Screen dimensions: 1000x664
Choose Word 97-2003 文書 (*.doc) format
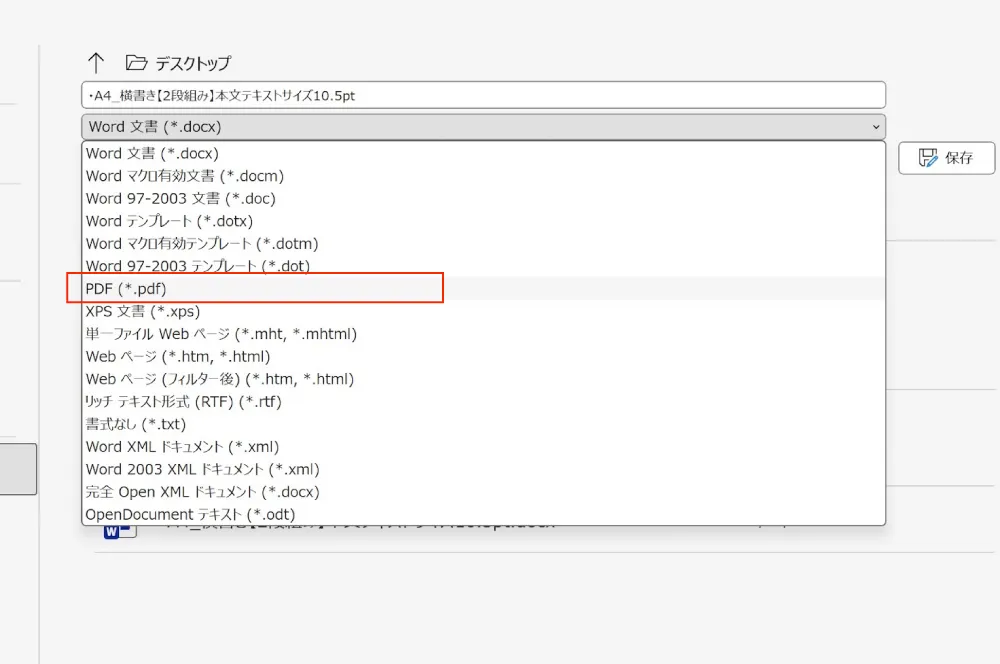(180, 198)
